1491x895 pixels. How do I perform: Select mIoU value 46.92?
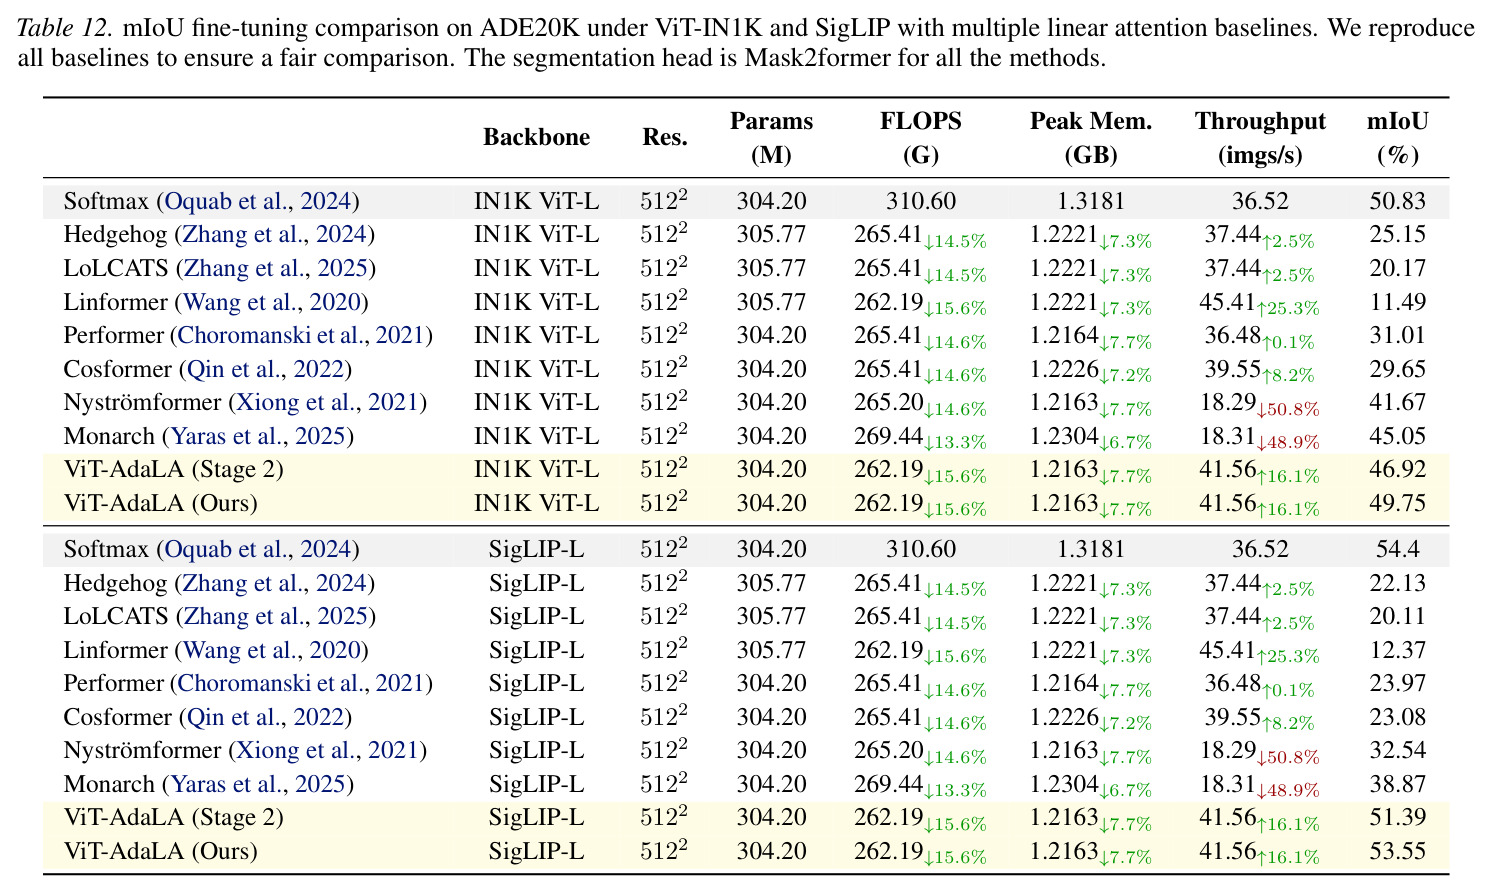pos(1398,469)
